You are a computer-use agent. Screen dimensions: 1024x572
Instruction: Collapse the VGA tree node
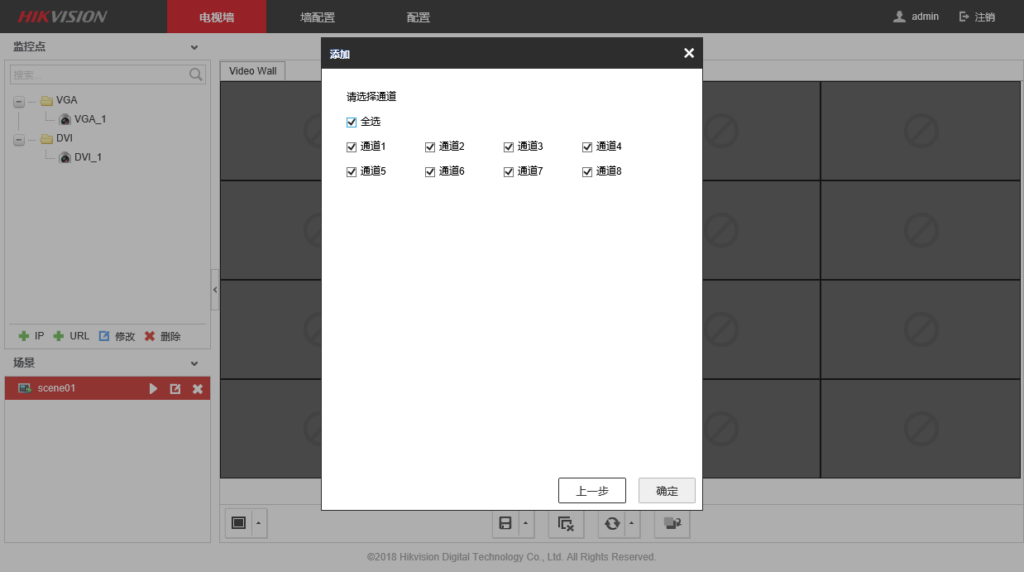[x=19, y=101]
